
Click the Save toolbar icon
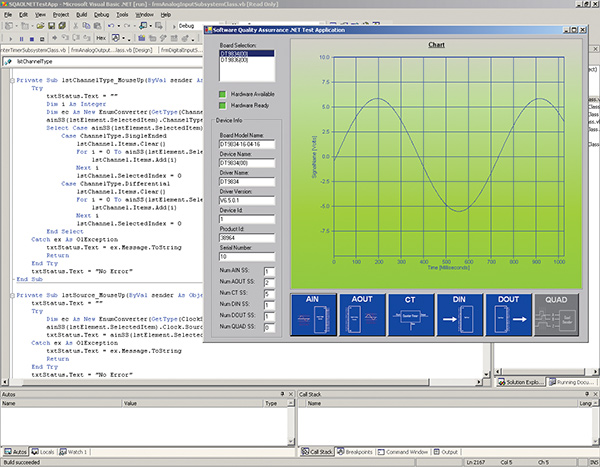51,26
